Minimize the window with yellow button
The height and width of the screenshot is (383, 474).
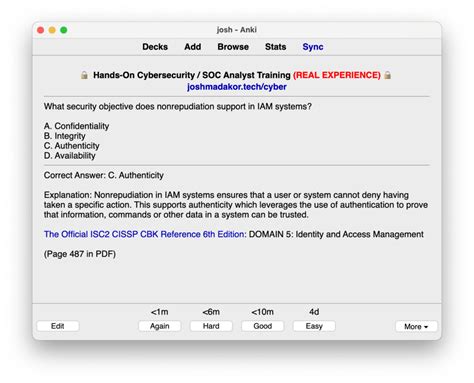click(x=52, y=30)
